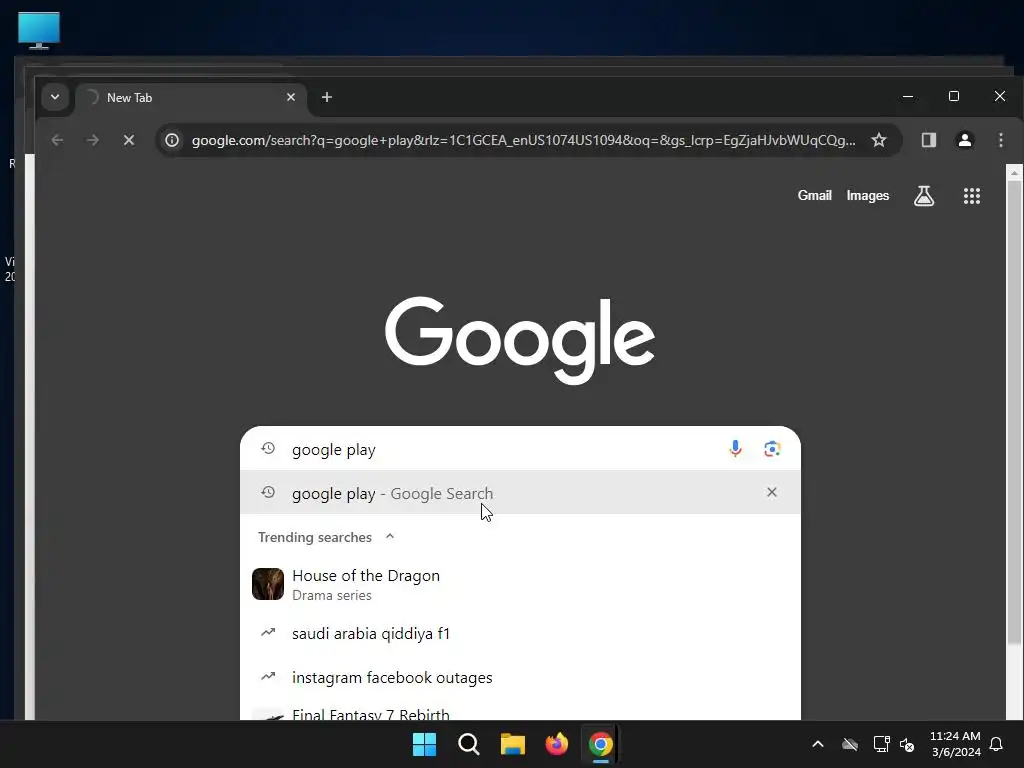Click Drama series subtitle text
Screen dimensions: 1024x768
click(x=332, y=595)
